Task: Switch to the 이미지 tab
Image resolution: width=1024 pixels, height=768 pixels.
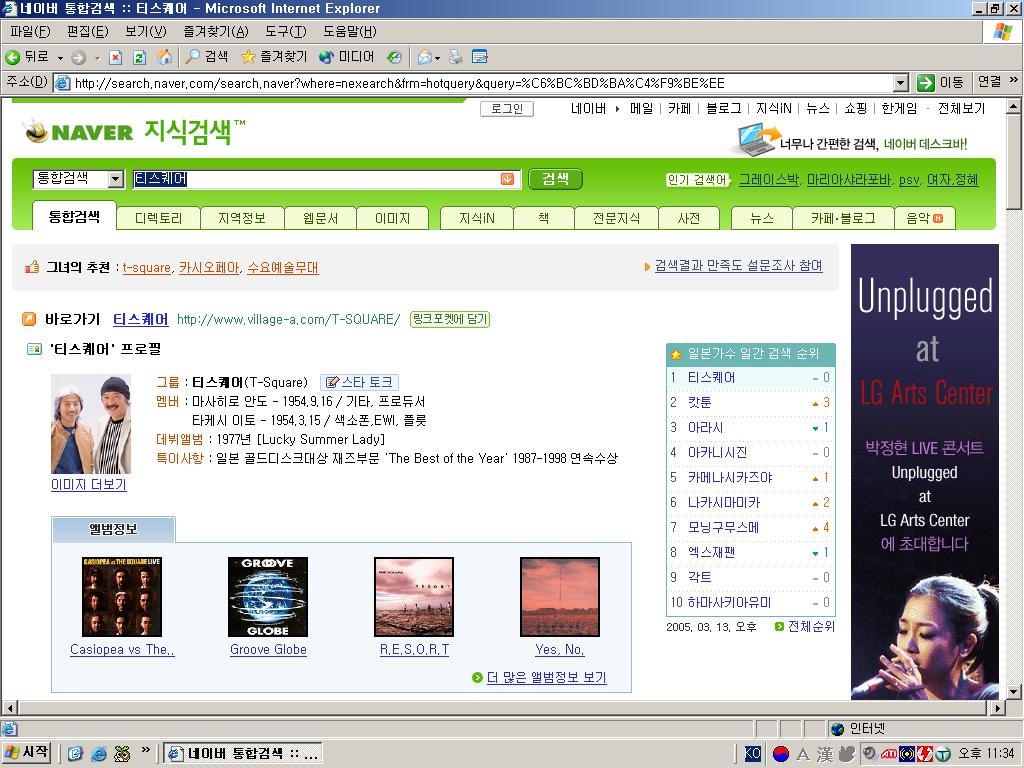Action: coord(392,219)
